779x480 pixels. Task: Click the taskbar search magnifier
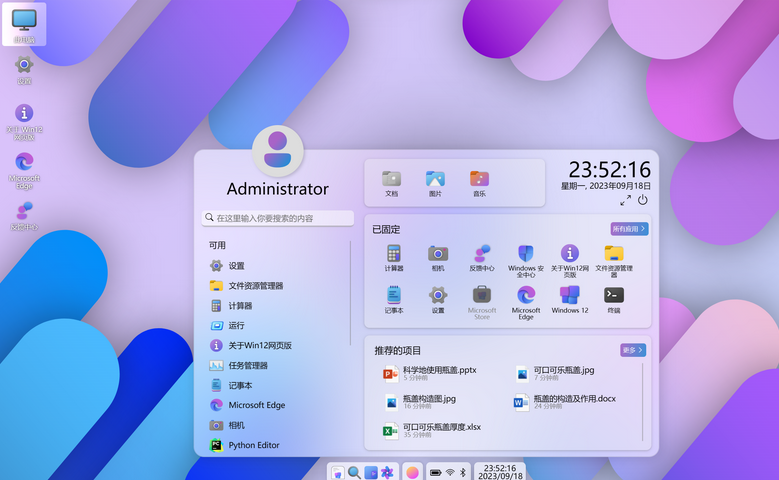354,473
